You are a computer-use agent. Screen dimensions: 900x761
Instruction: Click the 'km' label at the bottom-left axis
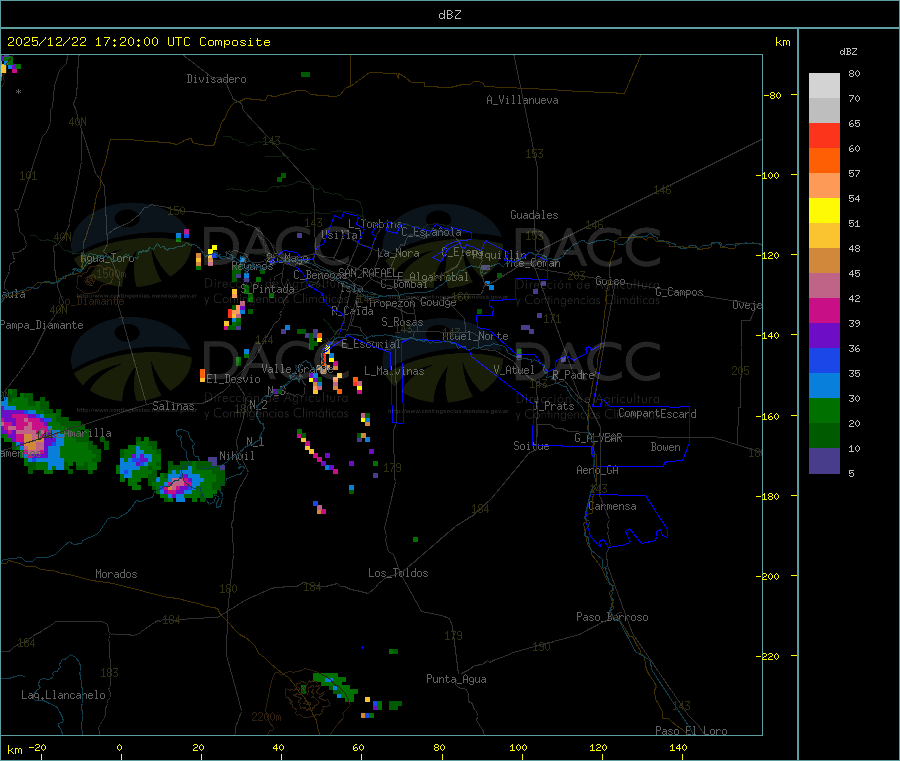15,750
